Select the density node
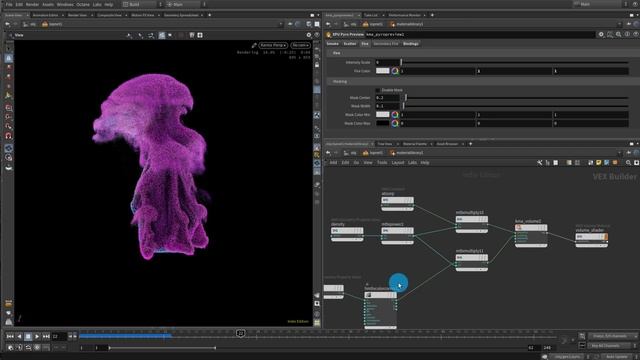 pyautogui.click(x=347, y=233)
